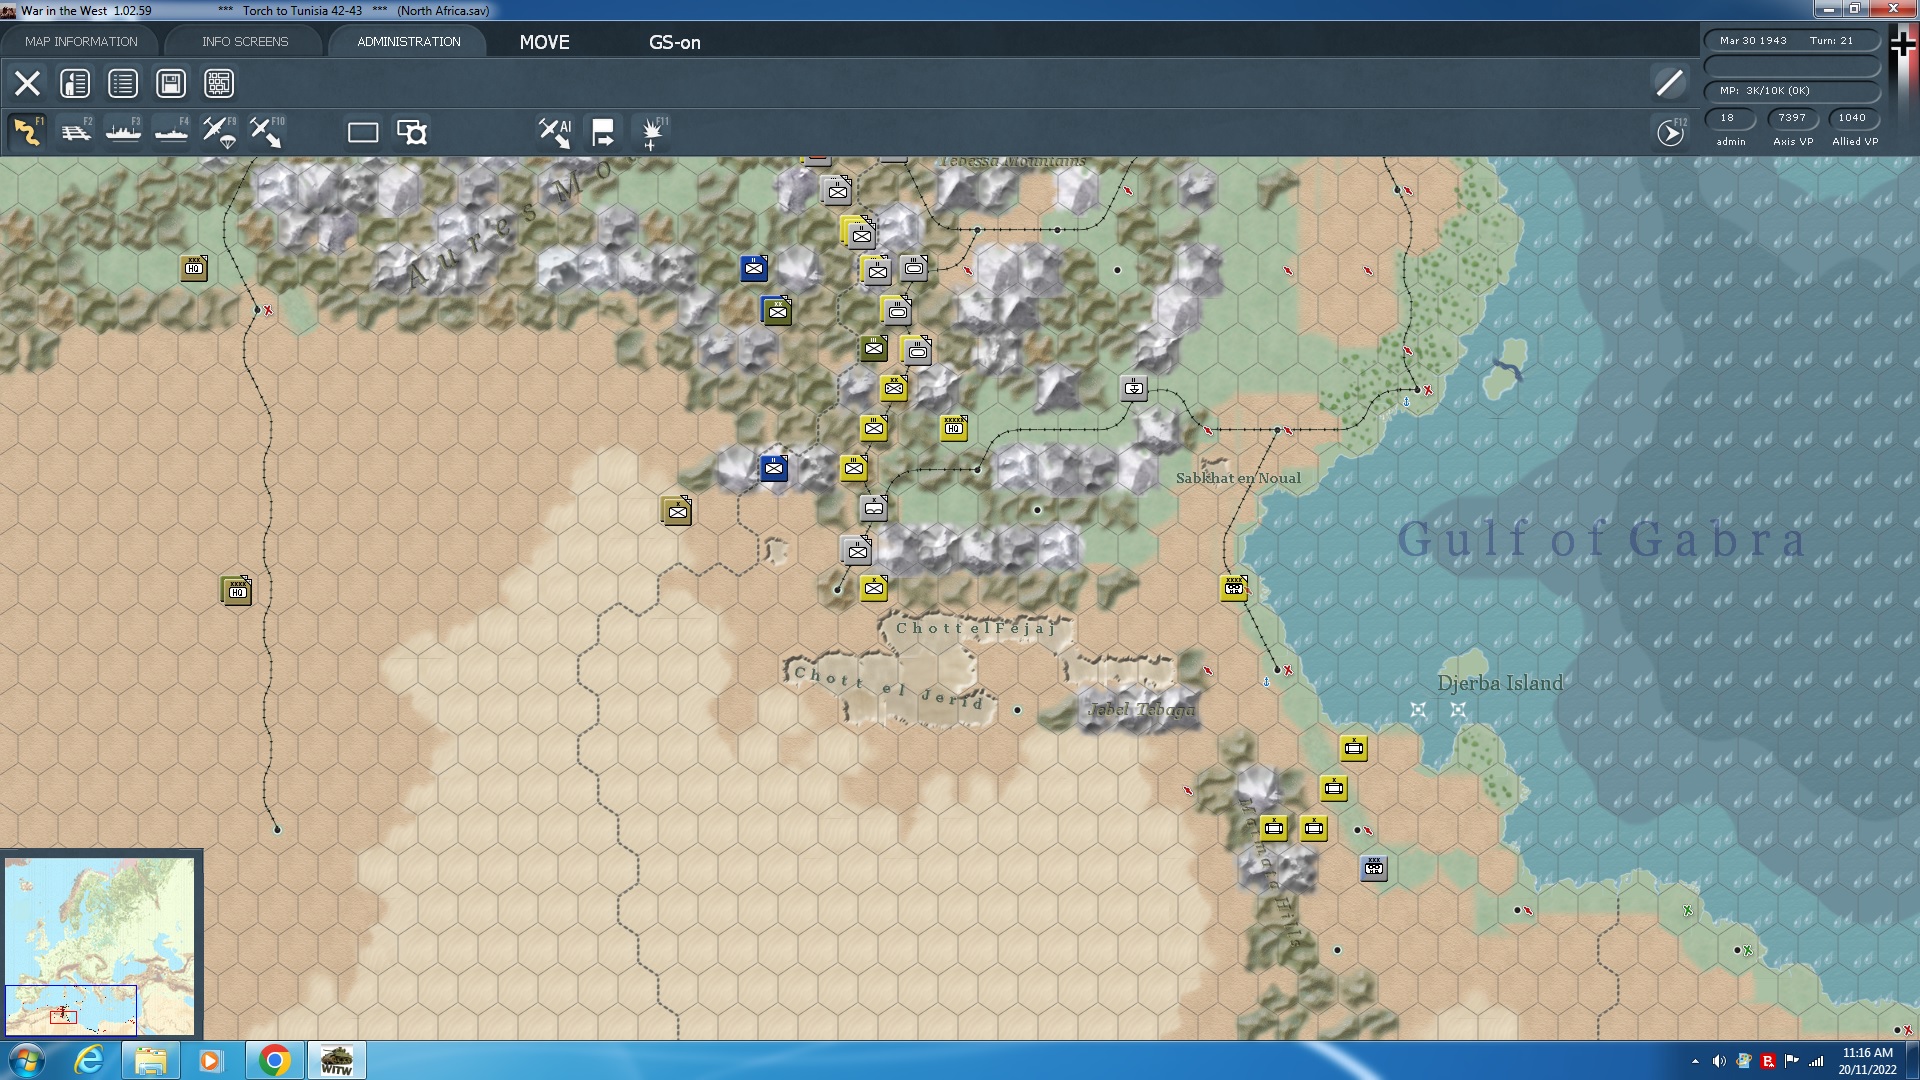Click the F11 air execution phase icon
Viewport: 1920px width, 1080px height.
652,132
